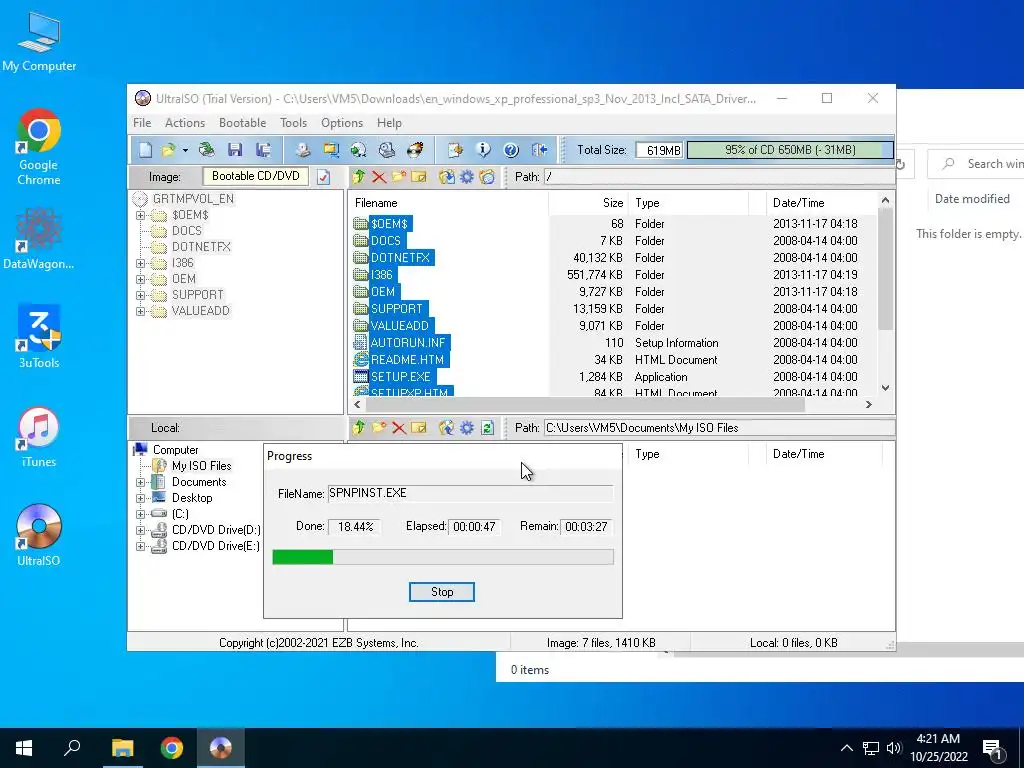Click the Open image folder icon

168,150
